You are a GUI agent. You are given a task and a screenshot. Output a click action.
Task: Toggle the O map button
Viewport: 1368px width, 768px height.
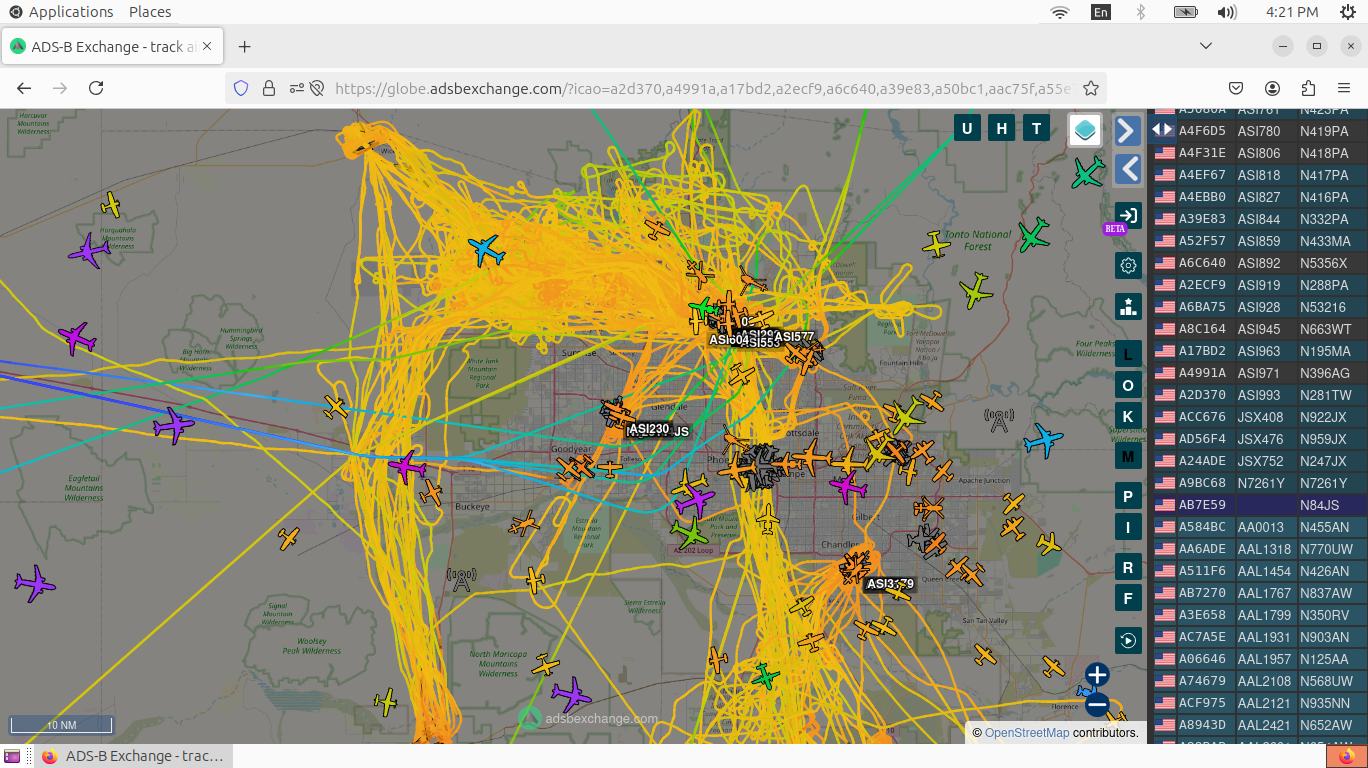(x=1128, y=385)
